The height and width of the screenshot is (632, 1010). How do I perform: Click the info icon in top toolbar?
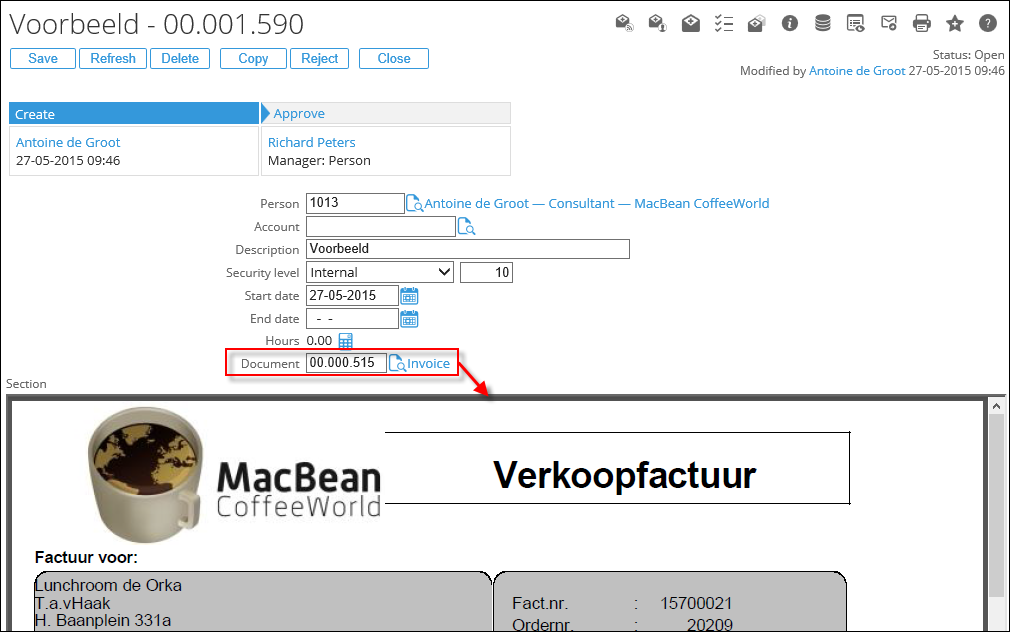coord(790,23)
